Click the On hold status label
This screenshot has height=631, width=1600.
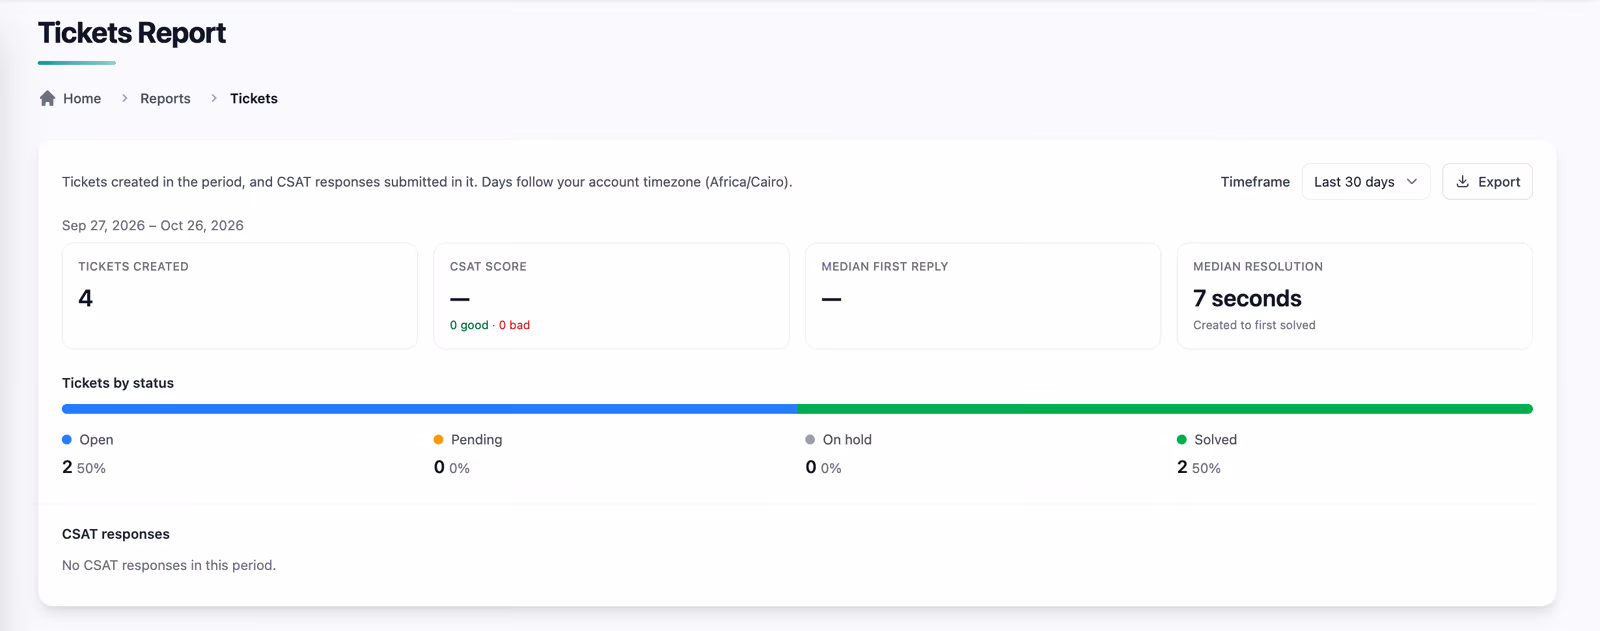point(847,439)
